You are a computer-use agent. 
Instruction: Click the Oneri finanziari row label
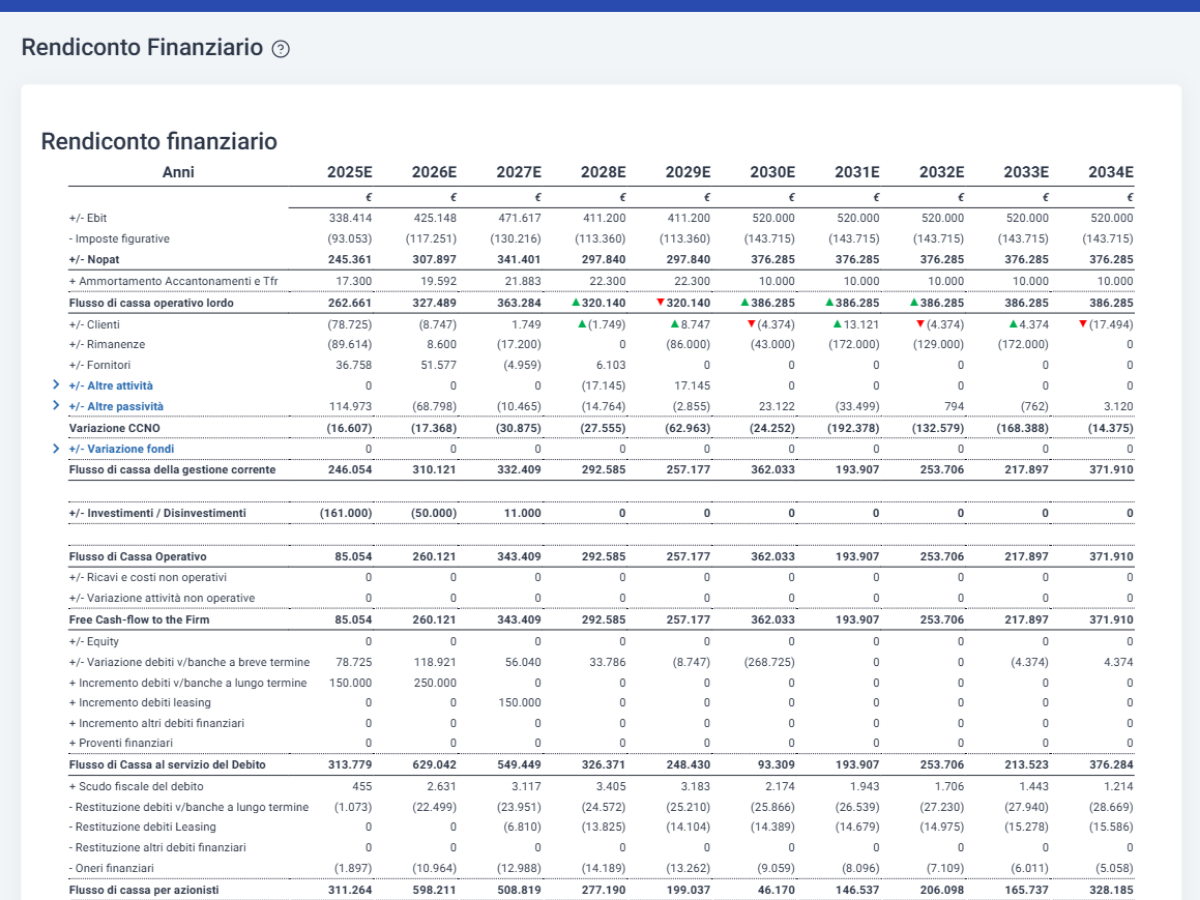tap(111, 867)
